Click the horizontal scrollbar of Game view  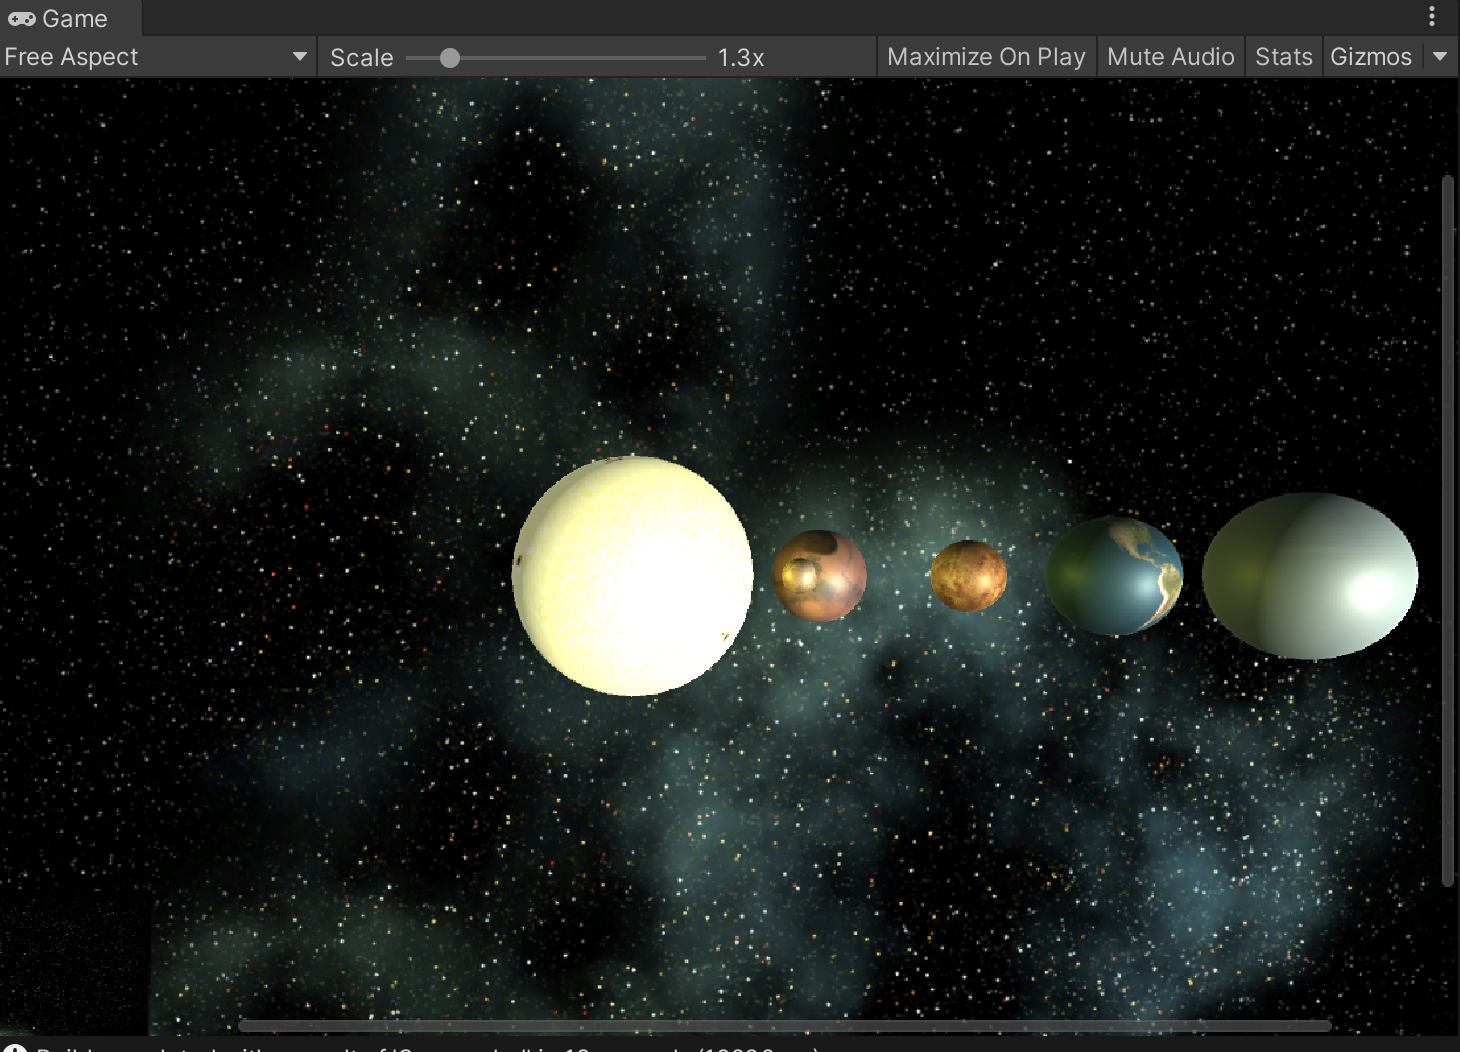coord(785,1026)
